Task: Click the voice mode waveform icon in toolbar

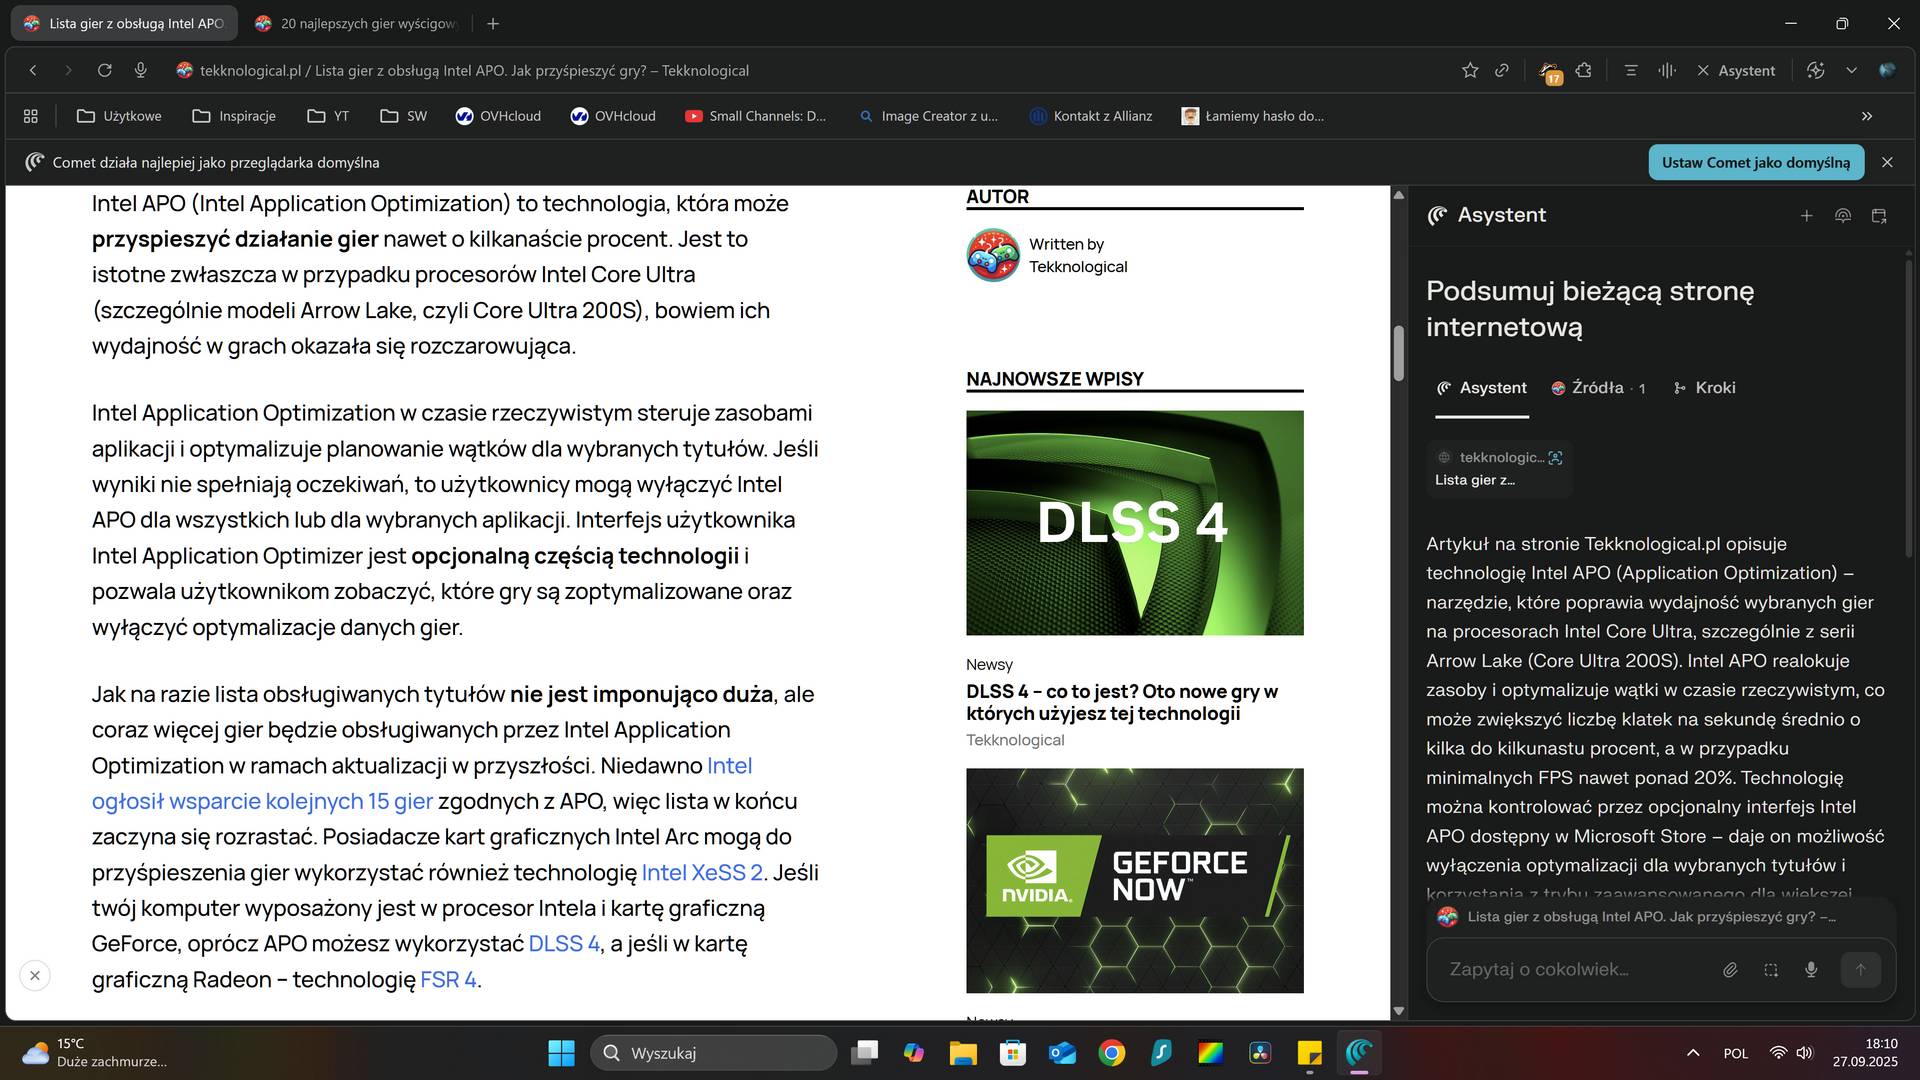Action: (1666, 71)
